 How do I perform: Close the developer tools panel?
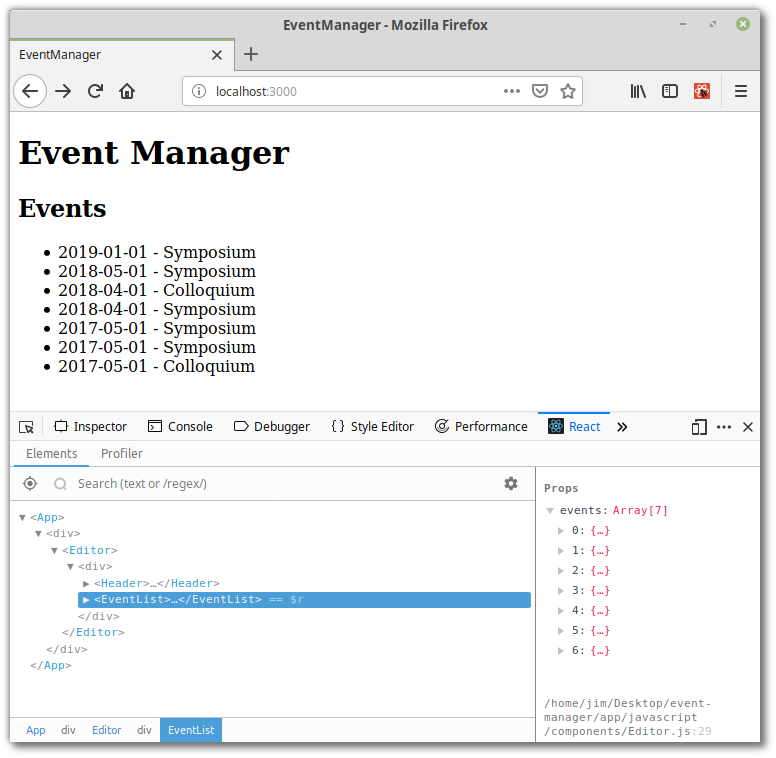748,426
